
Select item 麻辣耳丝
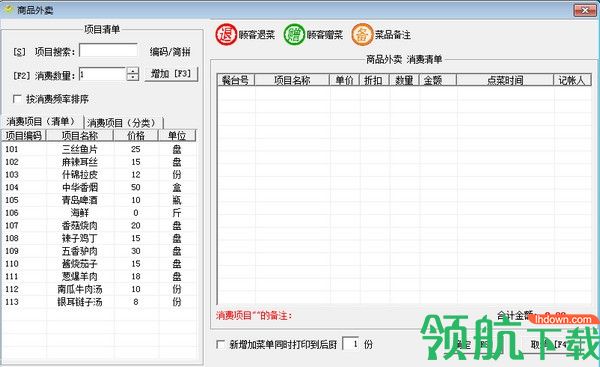pyautogui.click(x=80, y=162)
